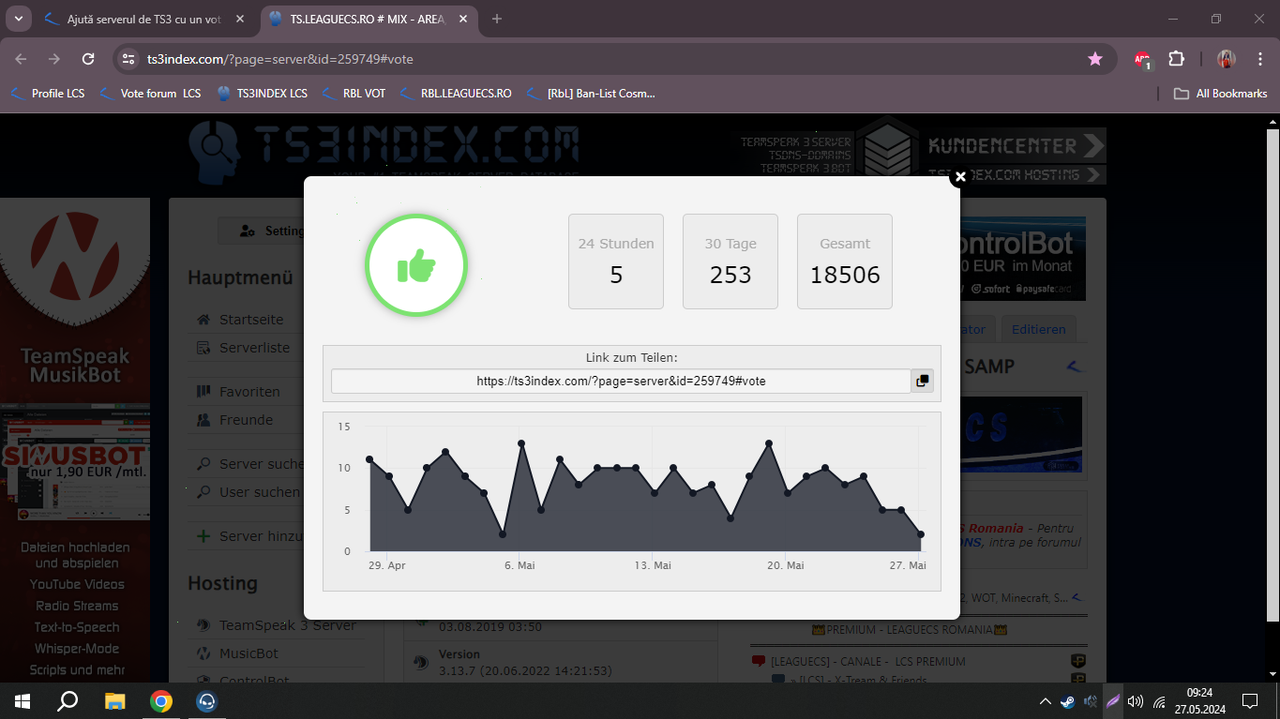The image size is (1280, 719).
Task: Go back in browser history
Action: (x=21, y=59)
